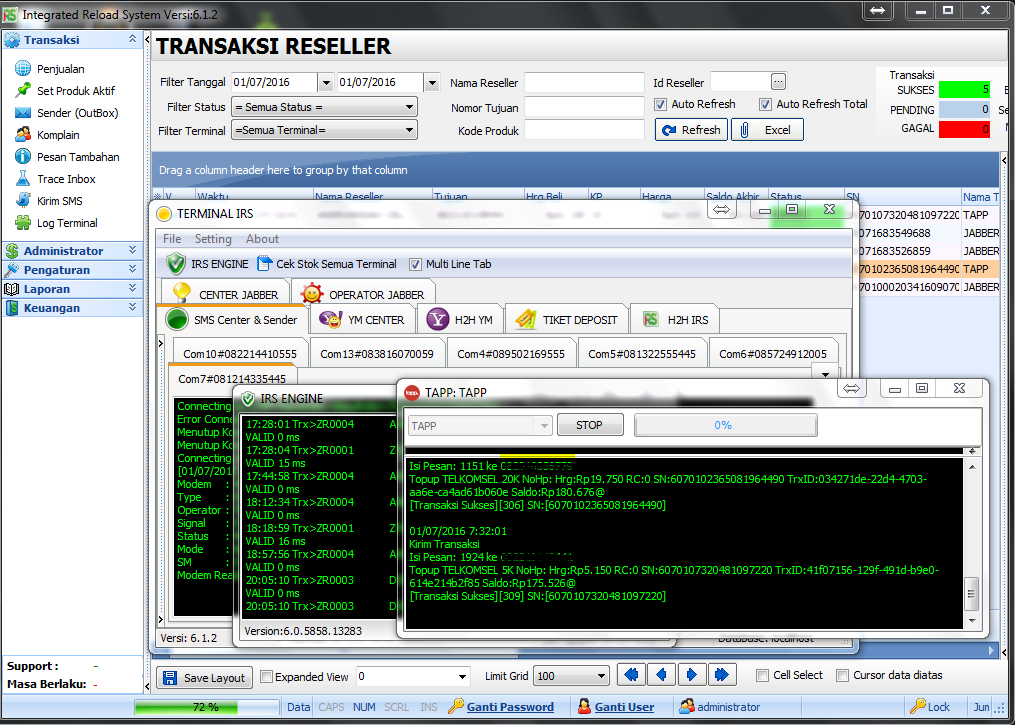Go to next page arrow
The image size is (1015, 725).
(692, 675)
